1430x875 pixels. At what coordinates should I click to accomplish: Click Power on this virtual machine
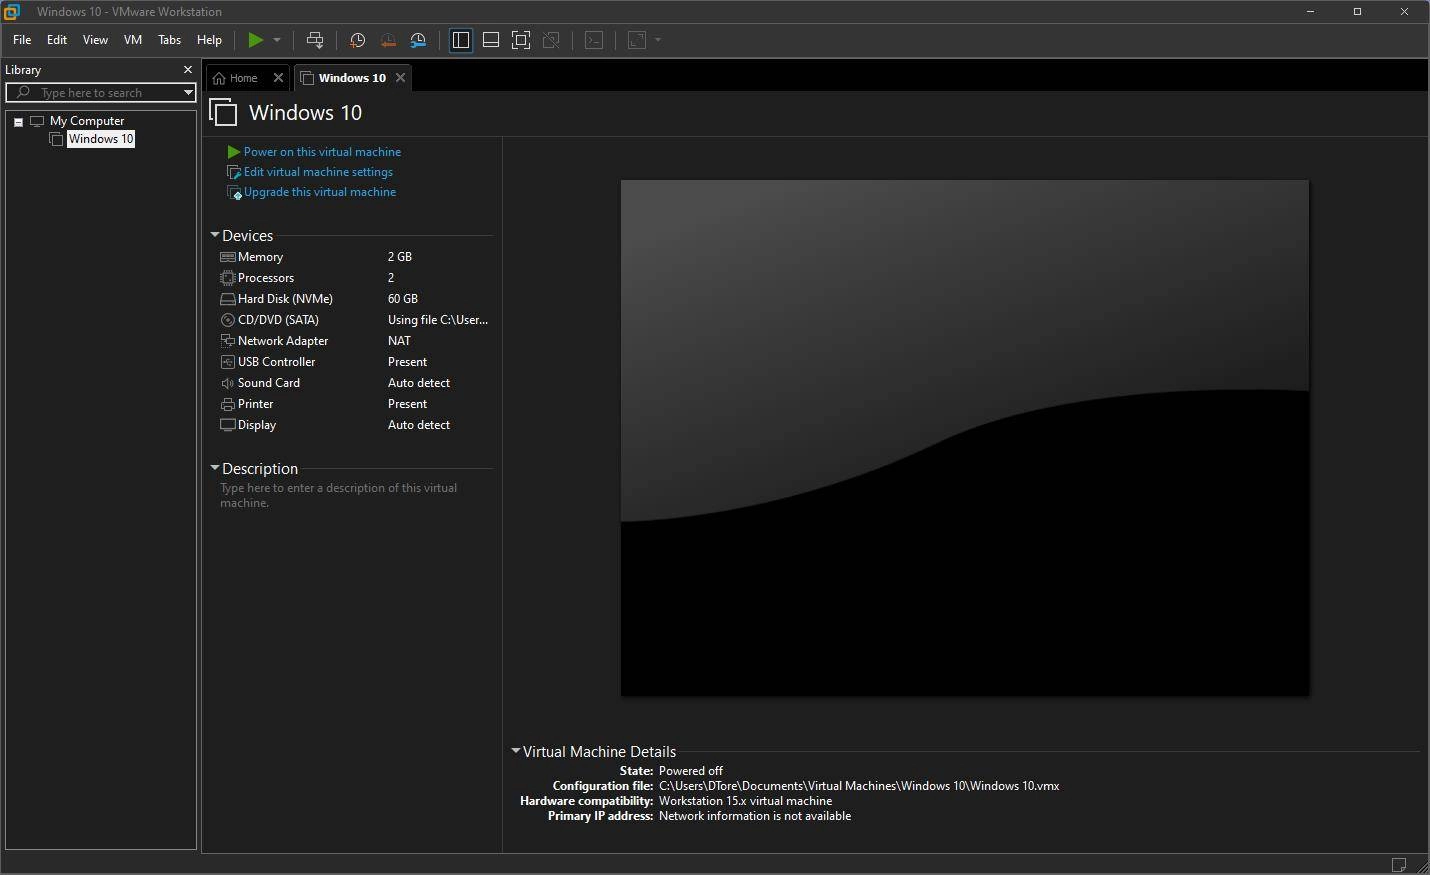pos(322,152)
